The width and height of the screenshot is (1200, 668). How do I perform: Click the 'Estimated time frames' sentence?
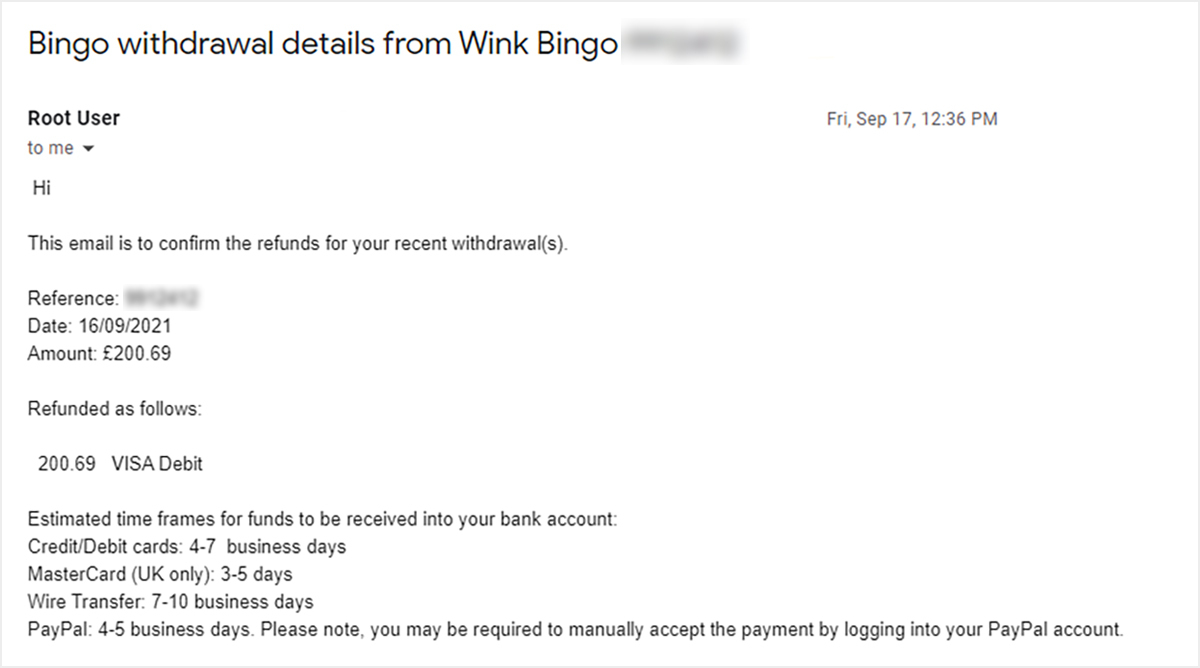coord(323,519)
